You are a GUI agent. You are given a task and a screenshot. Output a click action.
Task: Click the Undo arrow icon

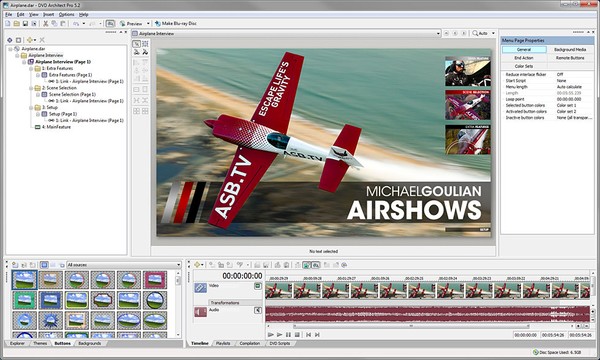(x=76, y=24)
